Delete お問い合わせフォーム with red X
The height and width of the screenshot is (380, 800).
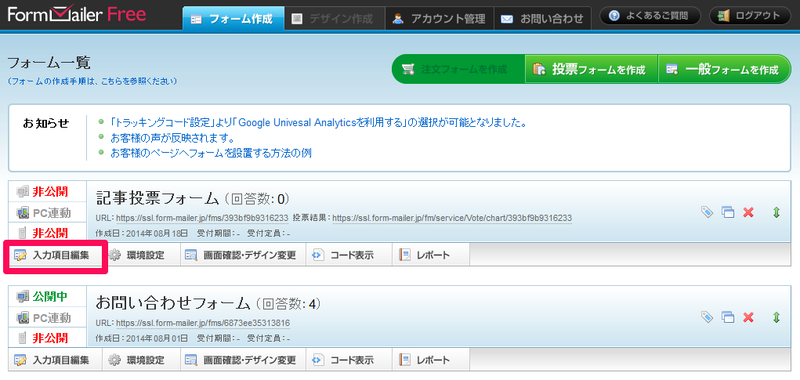[749, 317]
